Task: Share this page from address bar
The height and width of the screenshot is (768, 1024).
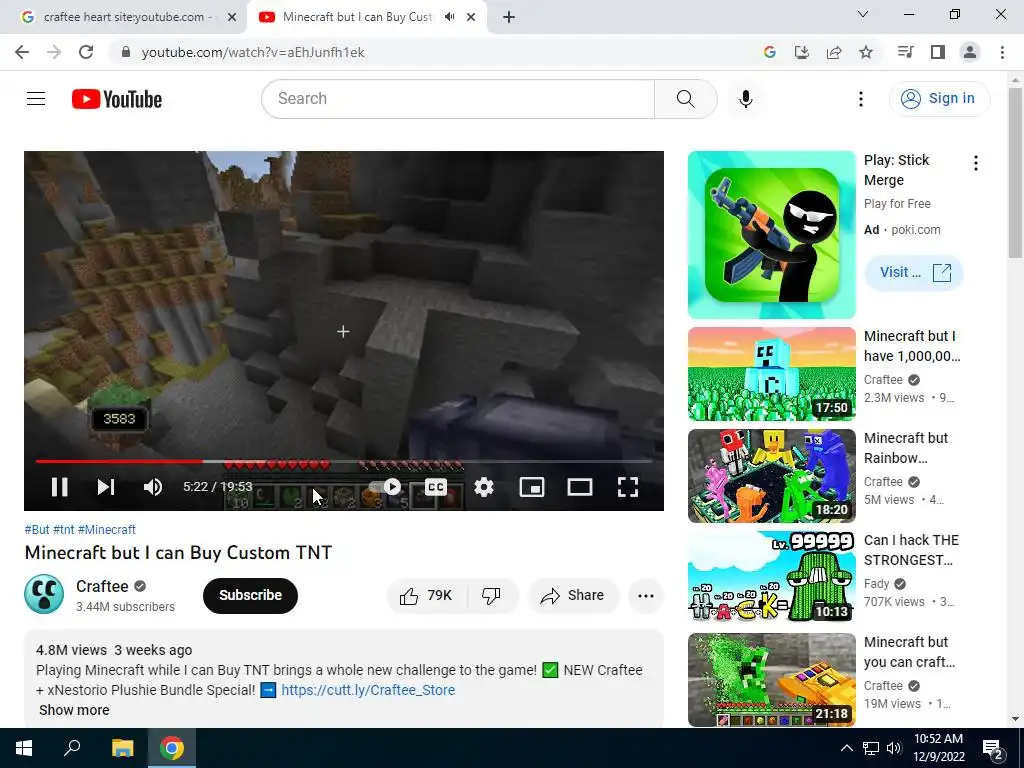Action: pyautogui.click(x=834, y=52)
